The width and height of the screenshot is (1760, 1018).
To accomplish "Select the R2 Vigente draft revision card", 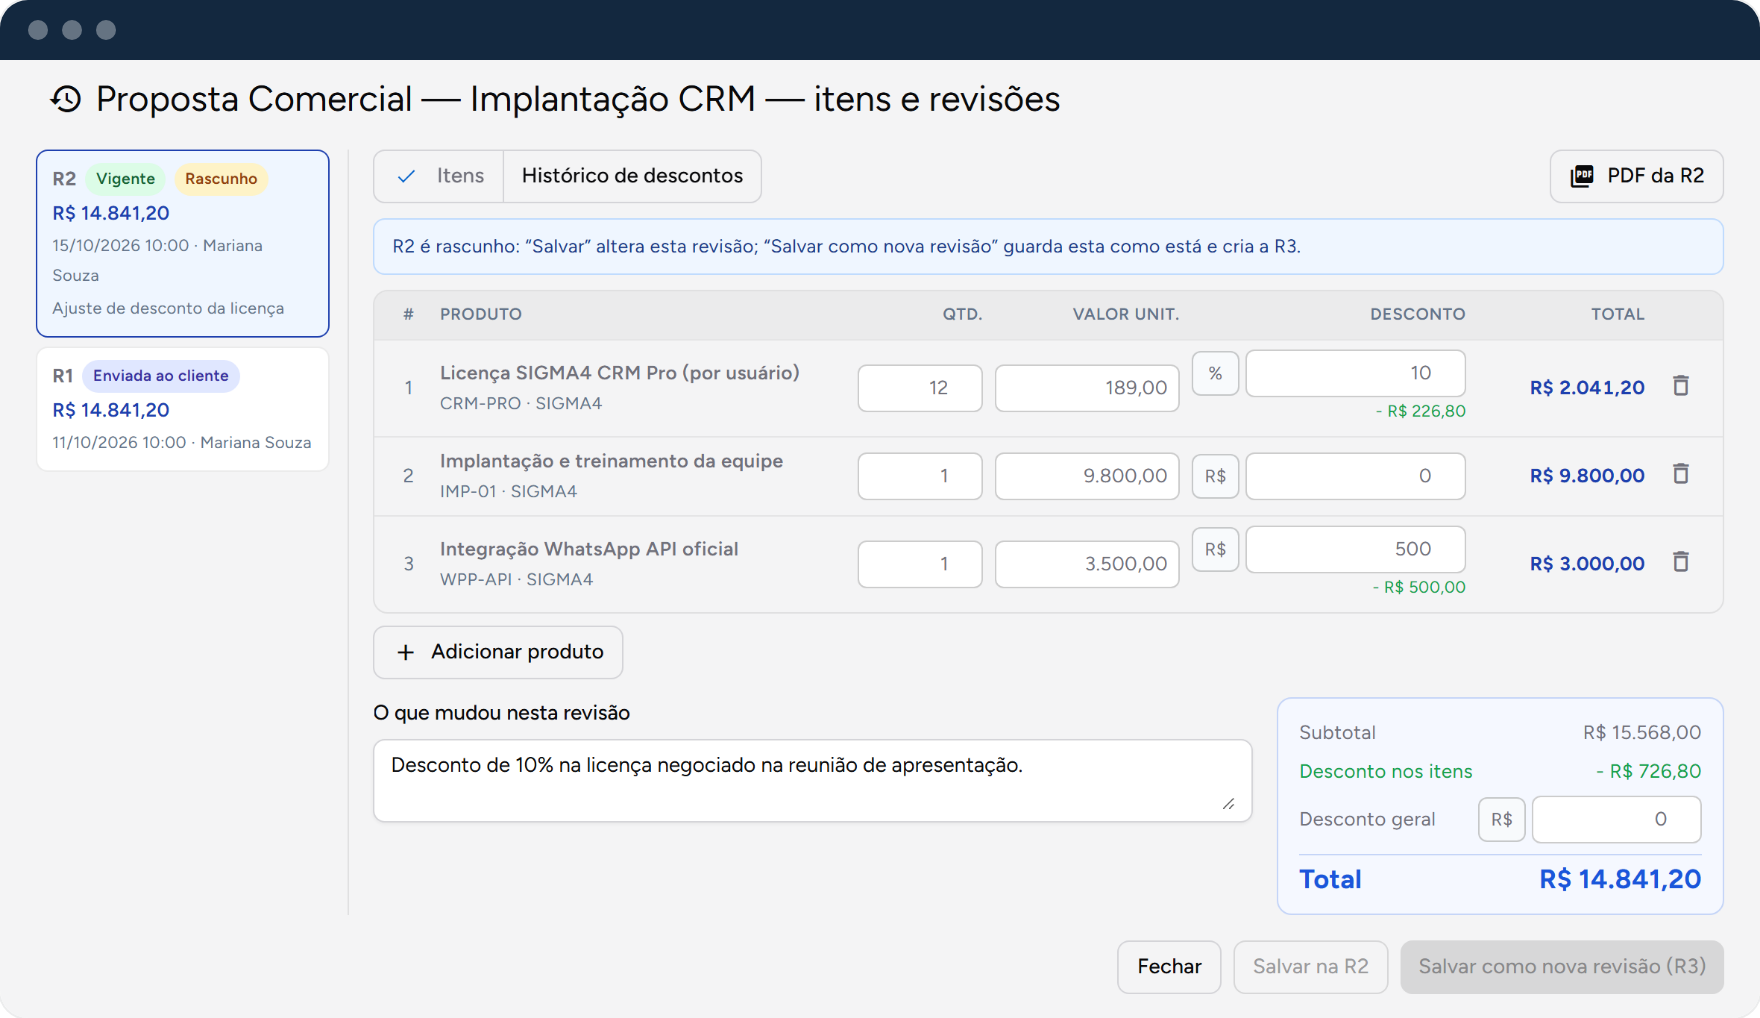I will pyautogui.click(x=183, y=243).
